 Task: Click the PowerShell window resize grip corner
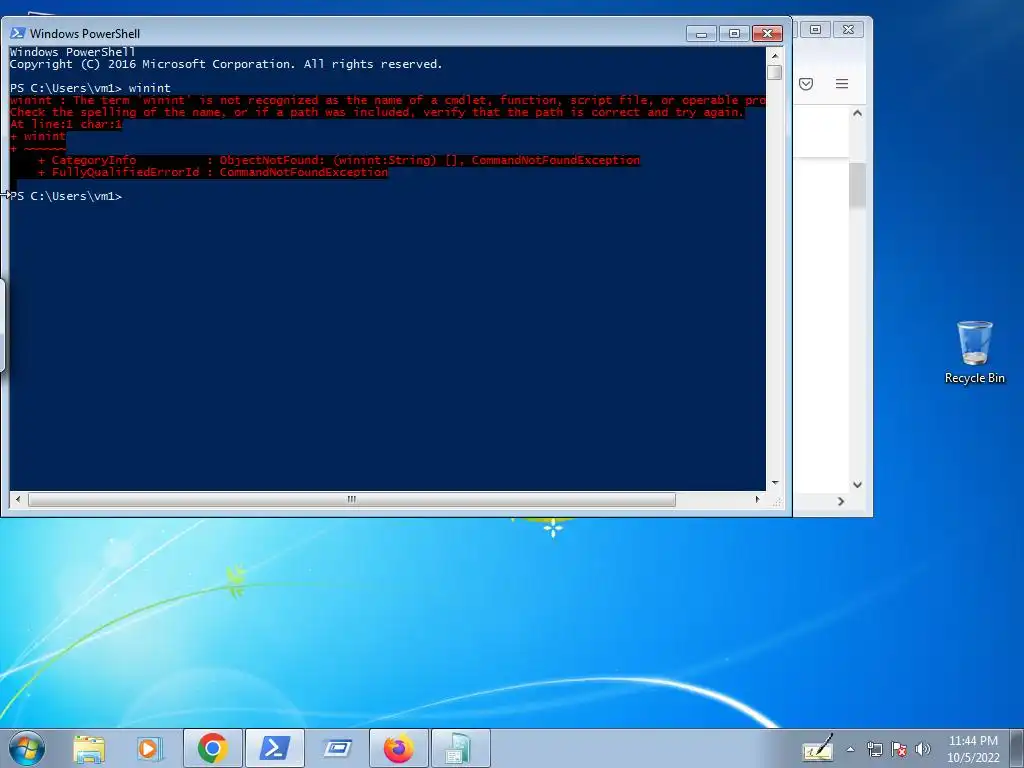point(776,501)
